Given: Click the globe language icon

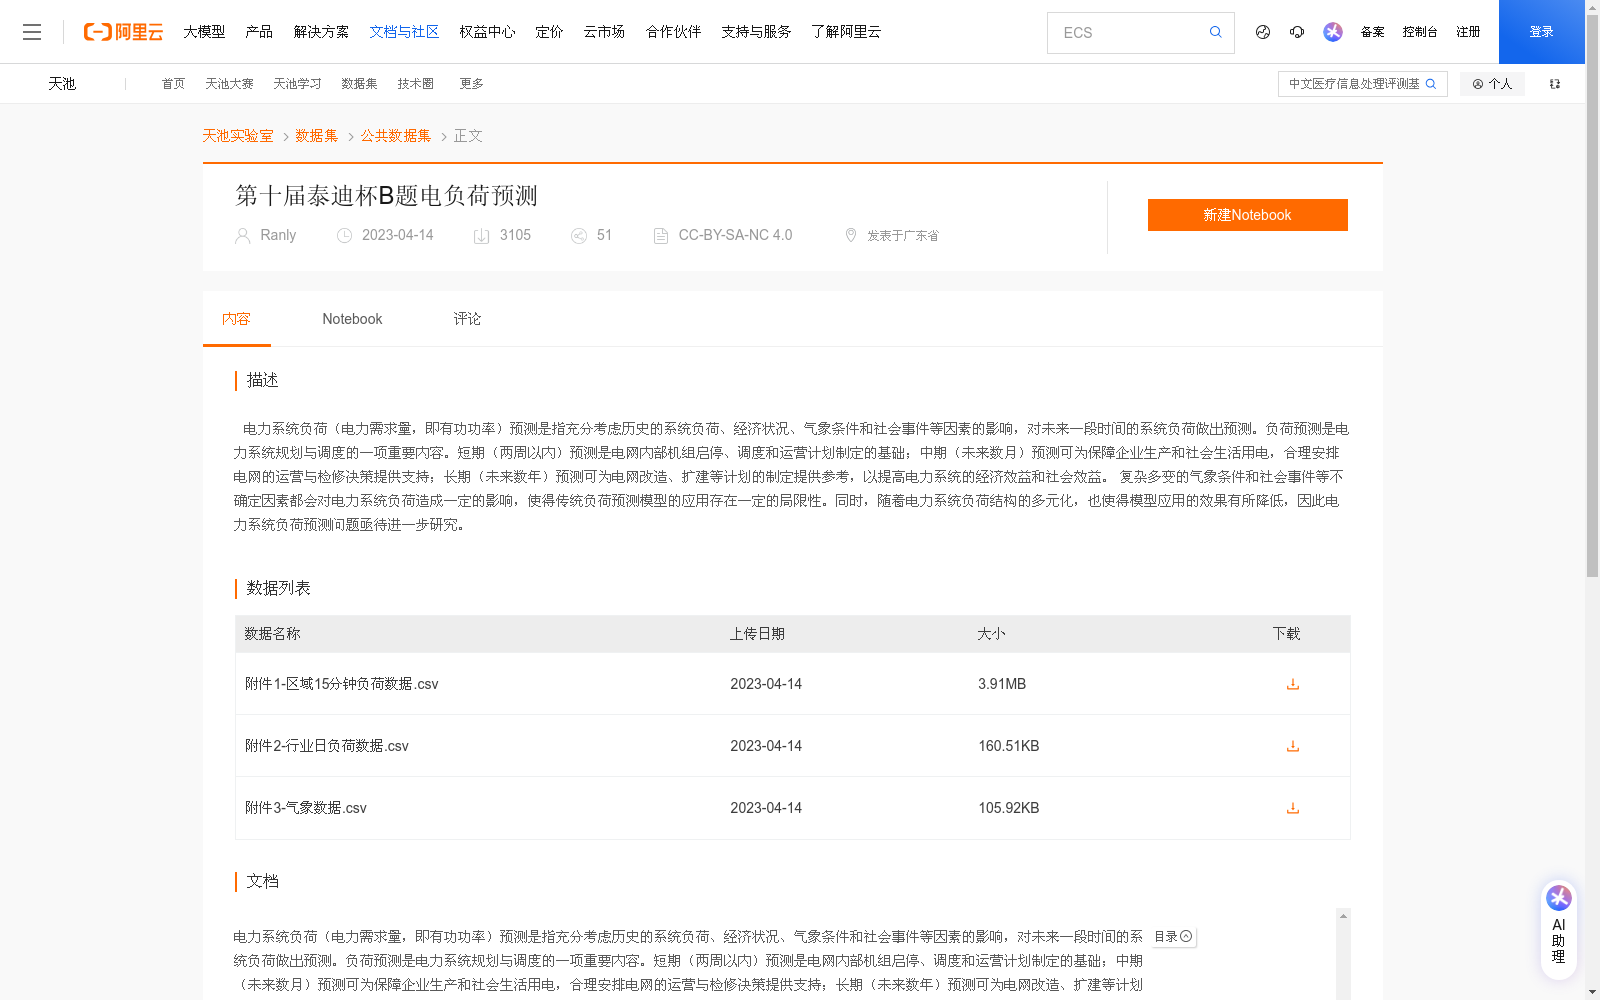Looking at the screenshot, I should [x=1263, y=32].
